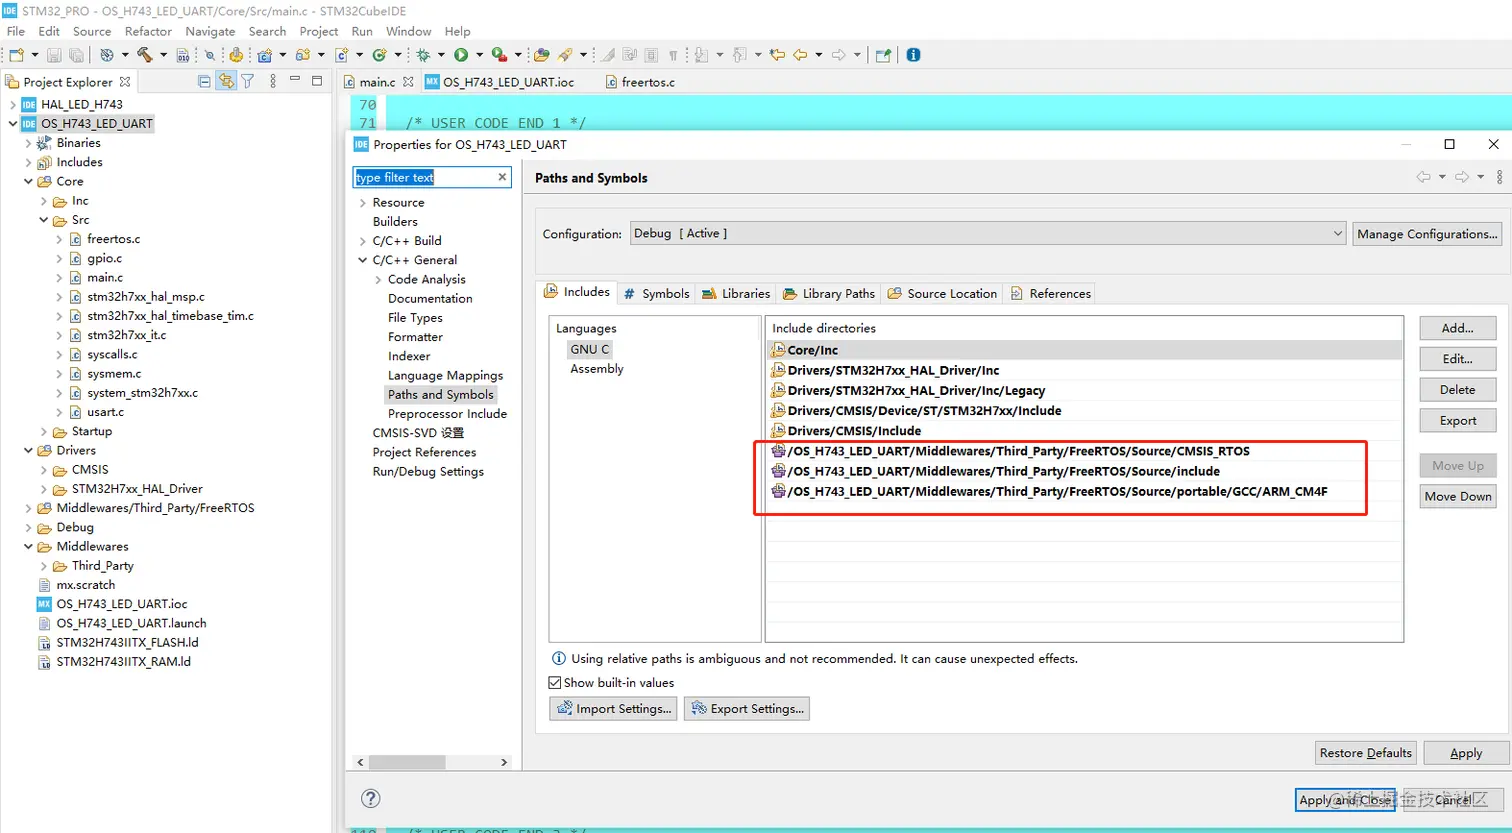Image resolution: width=1512 pixels, height=833 pixels.
Task: Select Assembly in the Languages list
Action: (597, 369)
